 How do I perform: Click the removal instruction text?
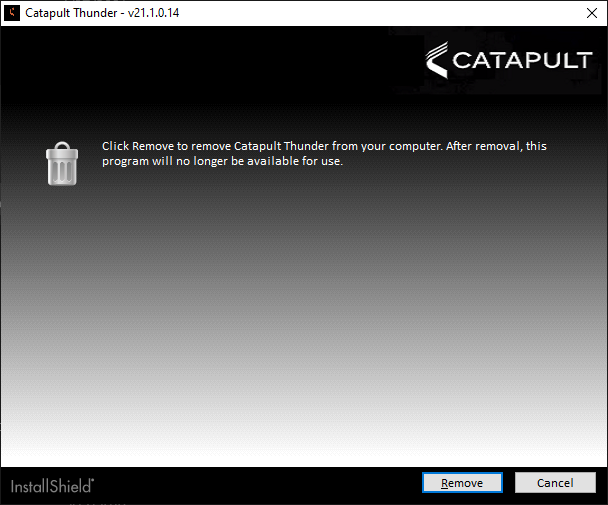click(324, 153)
